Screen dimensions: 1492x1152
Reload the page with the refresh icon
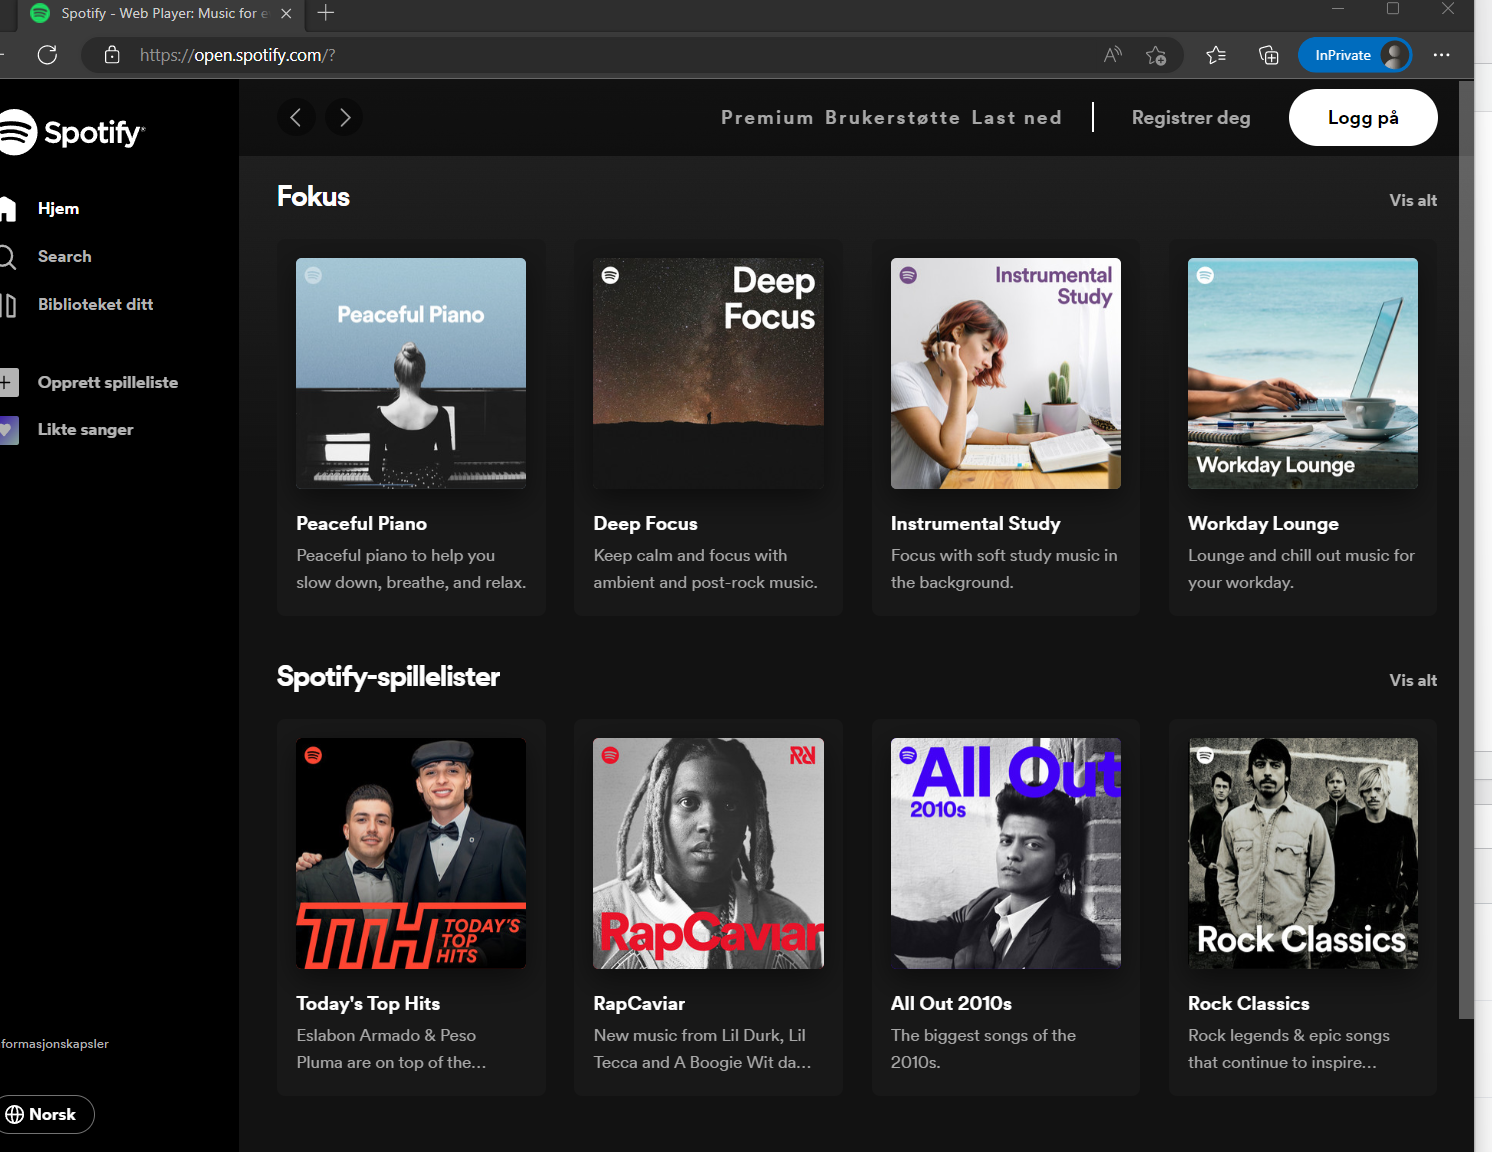[47, 55]
